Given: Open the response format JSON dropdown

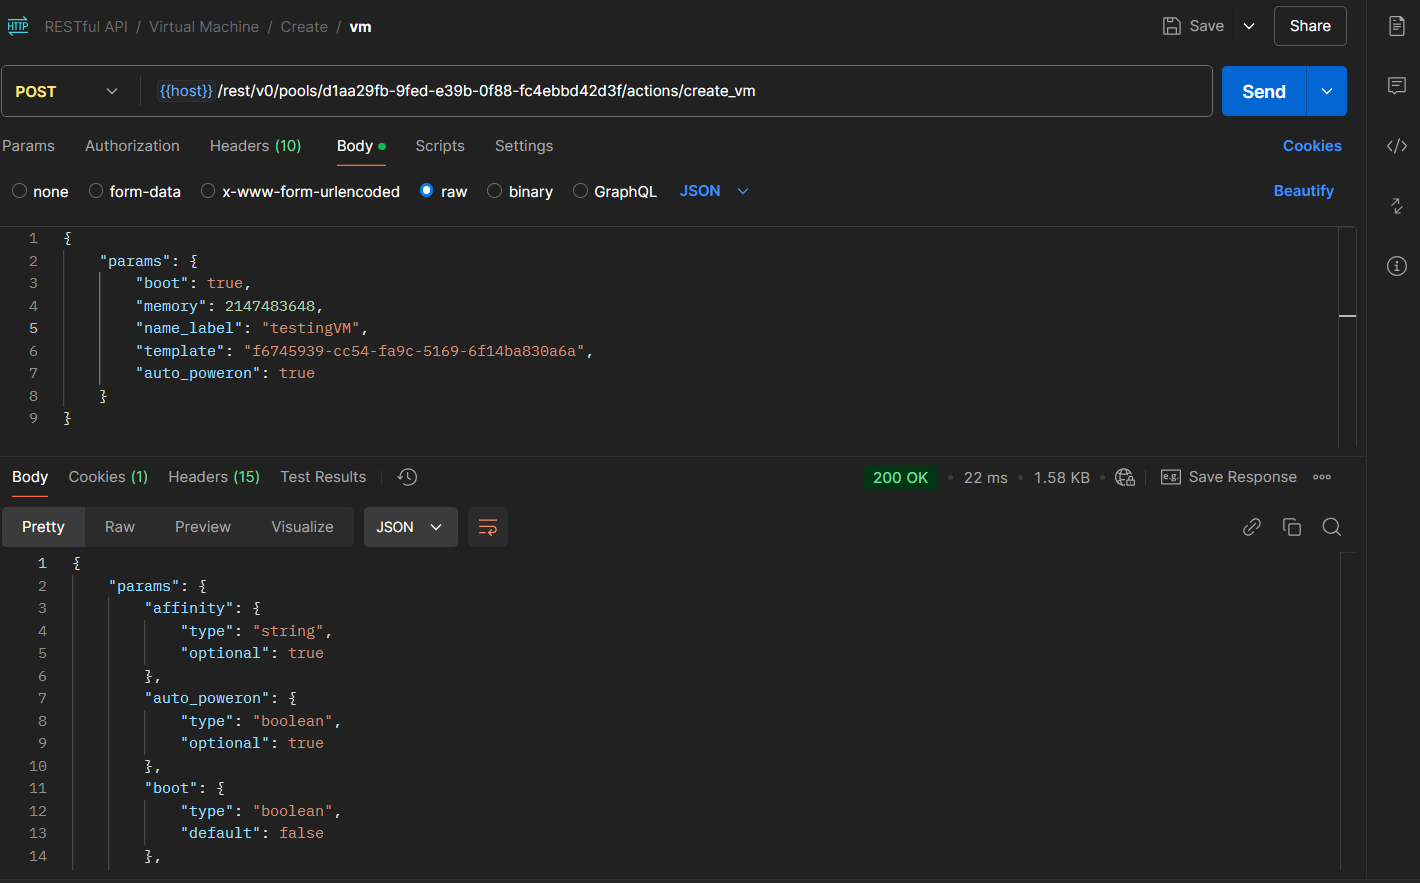Looking at the screenshot, I should pos(410,527).
